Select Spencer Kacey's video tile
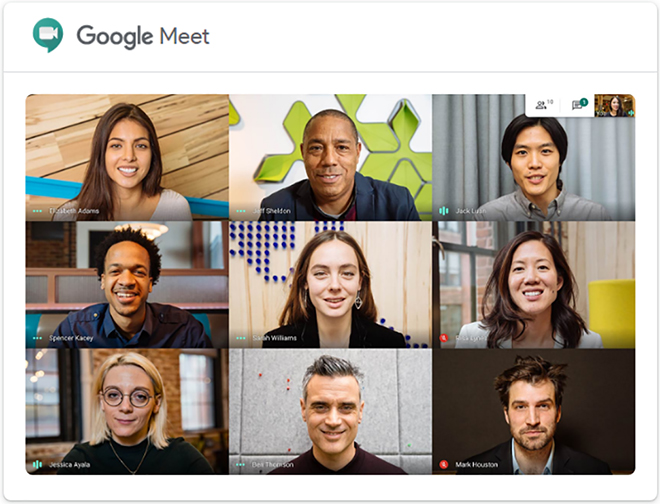Image resolution: width=660 pixels, height=504 pixels. (x=127, y=285)
